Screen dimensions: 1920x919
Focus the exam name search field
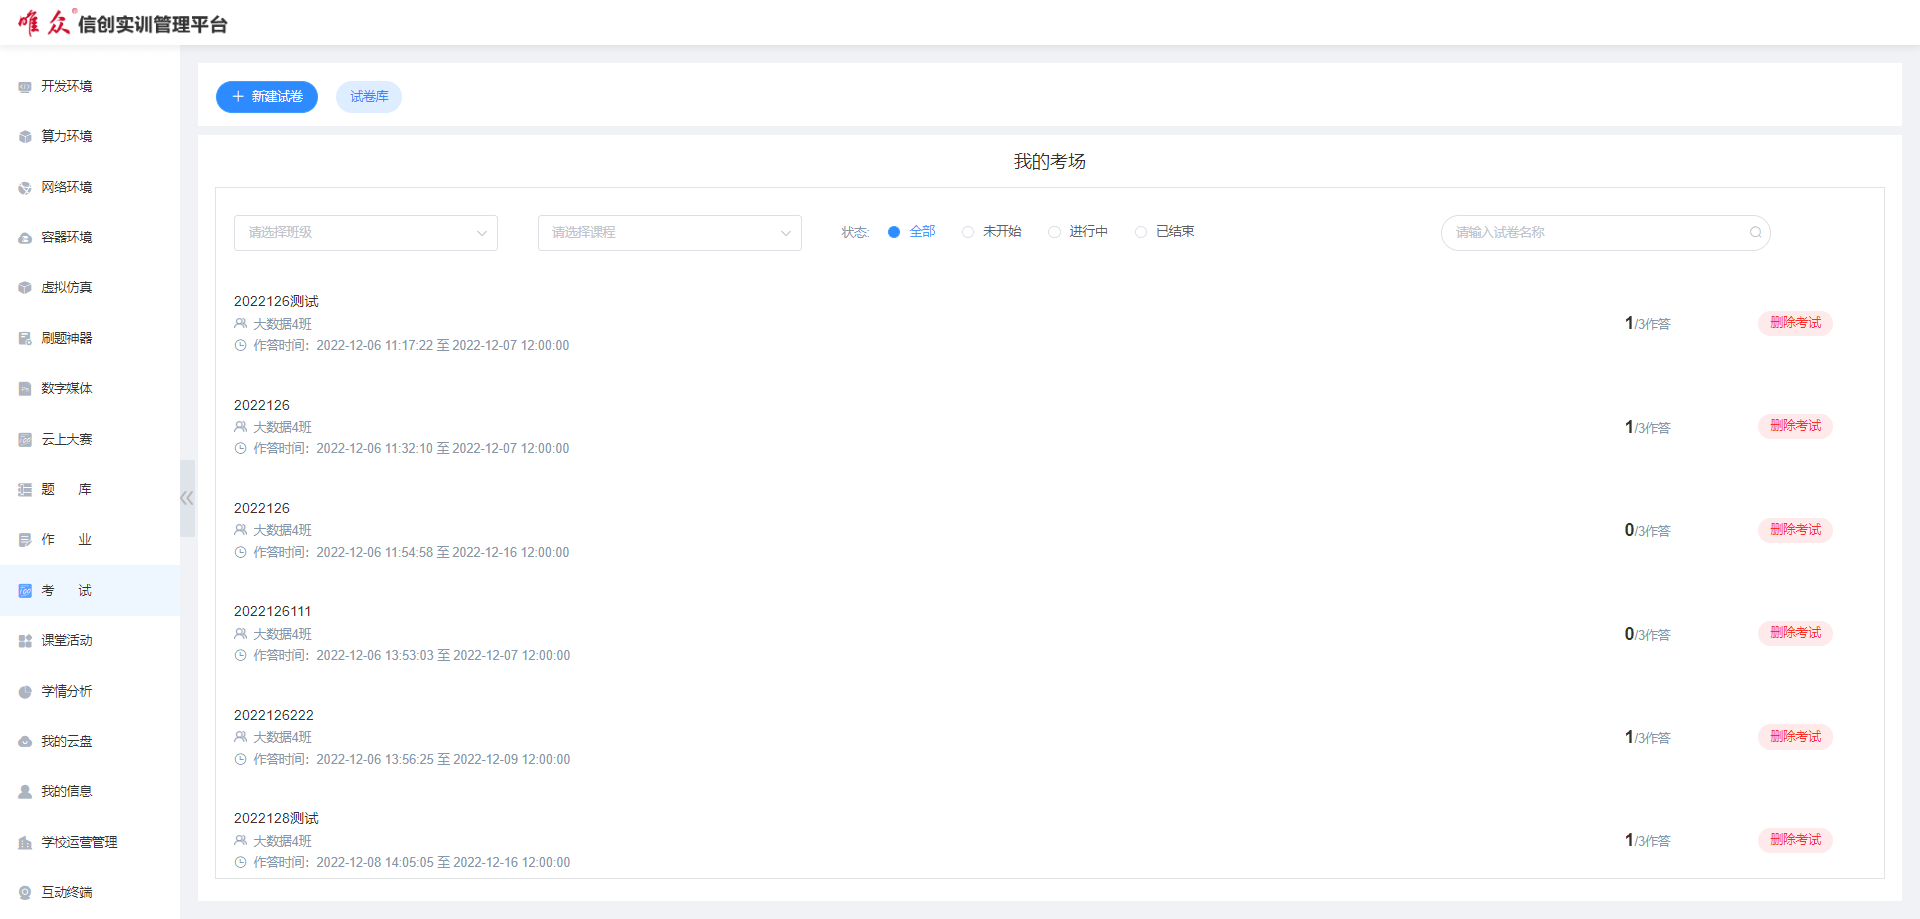[x=1595, y=233]
